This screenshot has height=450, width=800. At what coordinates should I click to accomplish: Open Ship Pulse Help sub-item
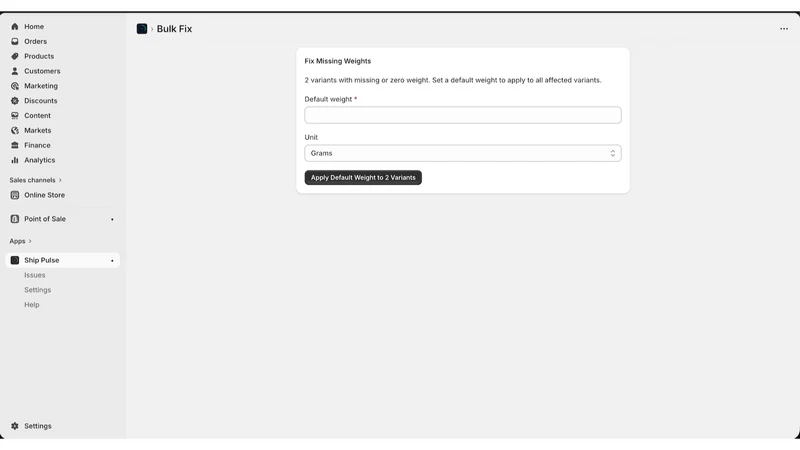[32, 305]
